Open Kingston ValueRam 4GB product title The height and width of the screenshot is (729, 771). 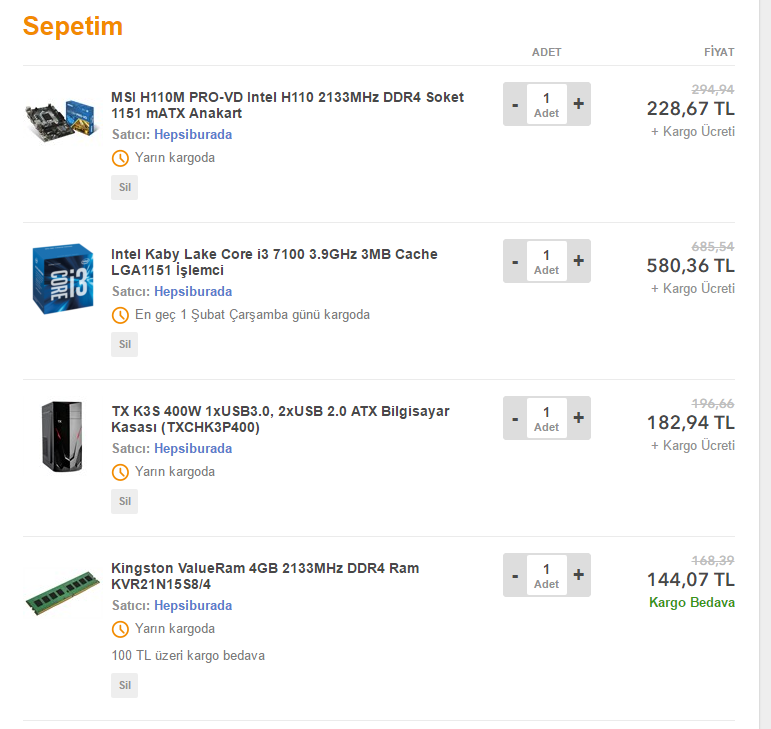(x=265, y=576)
